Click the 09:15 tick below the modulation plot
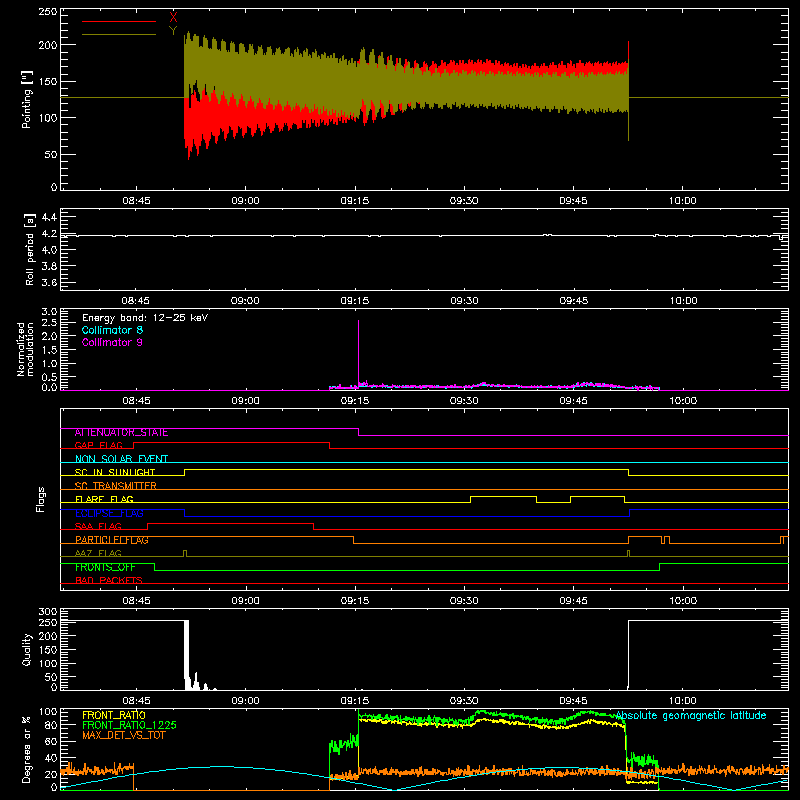The image size is (800, 800). coord(355,401)
